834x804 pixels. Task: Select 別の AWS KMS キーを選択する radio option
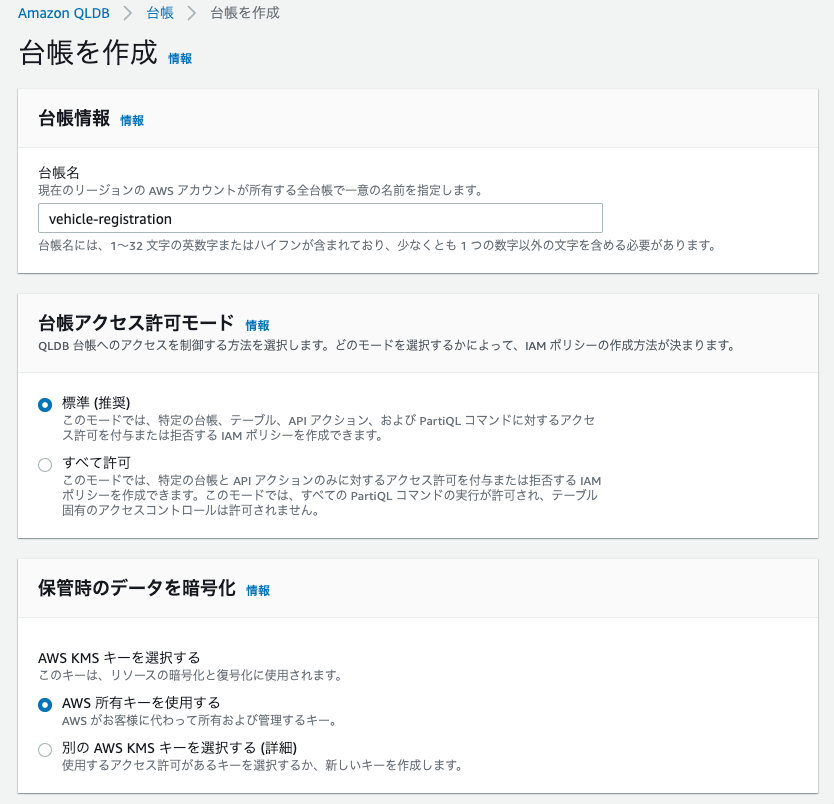pos(45,750)
